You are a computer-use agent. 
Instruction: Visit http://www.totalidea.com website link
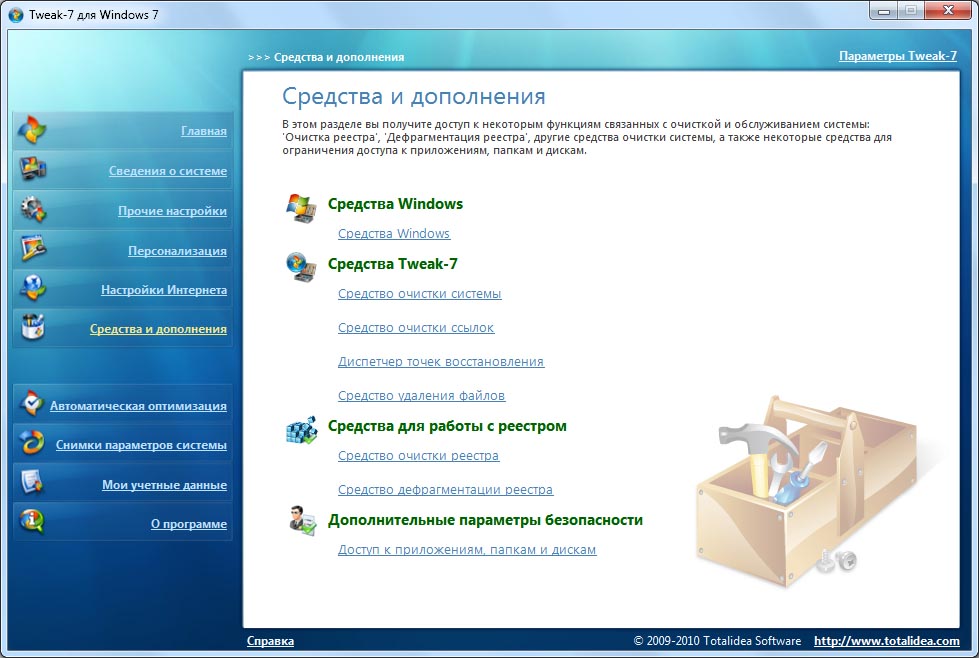(x=887, y=641)
